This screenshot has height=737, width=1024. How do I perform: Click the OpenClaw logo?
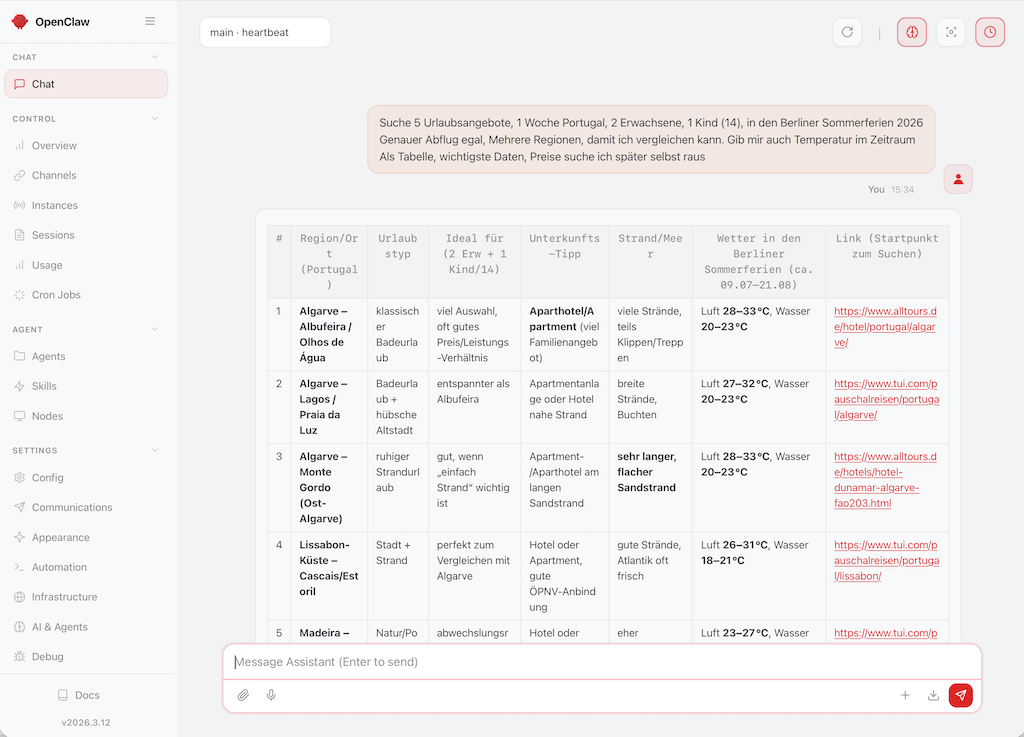(19, 21)
